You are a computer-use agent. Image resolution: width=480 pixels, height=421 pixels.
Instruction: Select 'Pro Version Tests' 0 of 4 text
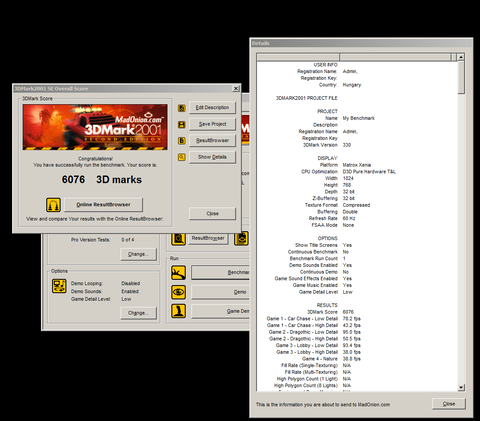(x=103, y=240)
